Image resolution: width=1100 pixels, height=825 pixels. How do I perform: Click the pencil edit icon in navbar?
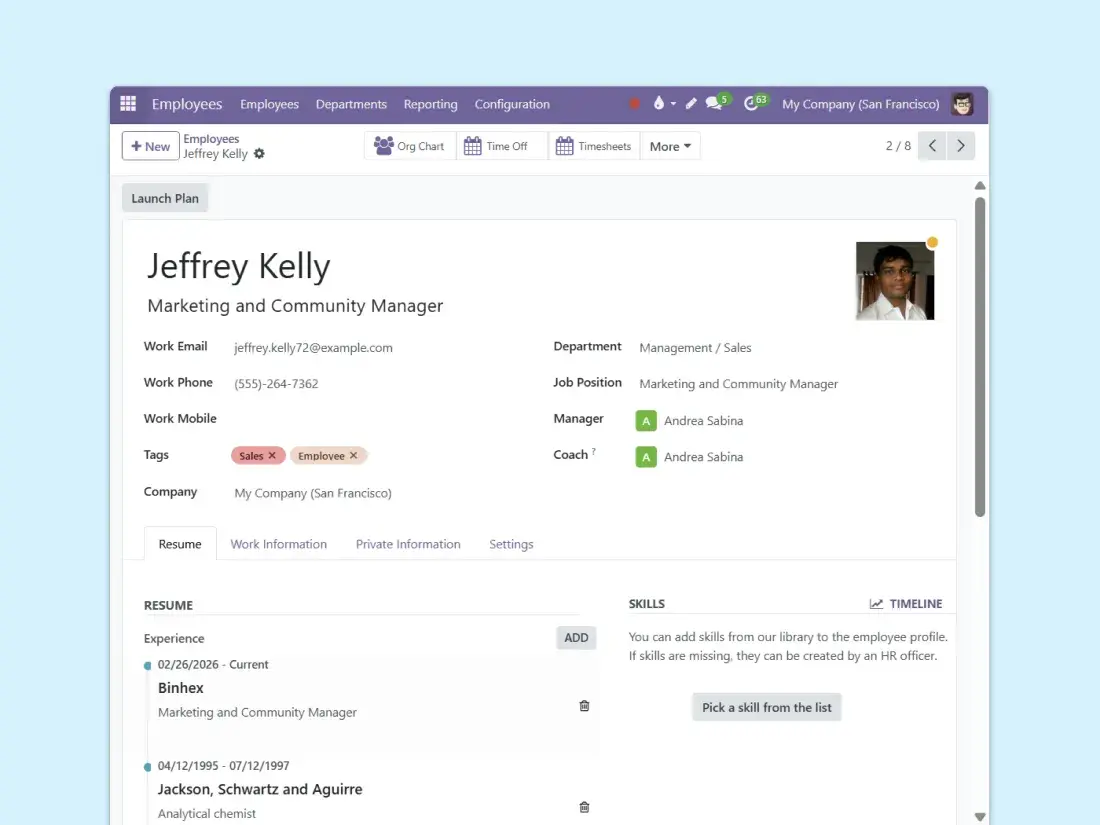[691, 104]
